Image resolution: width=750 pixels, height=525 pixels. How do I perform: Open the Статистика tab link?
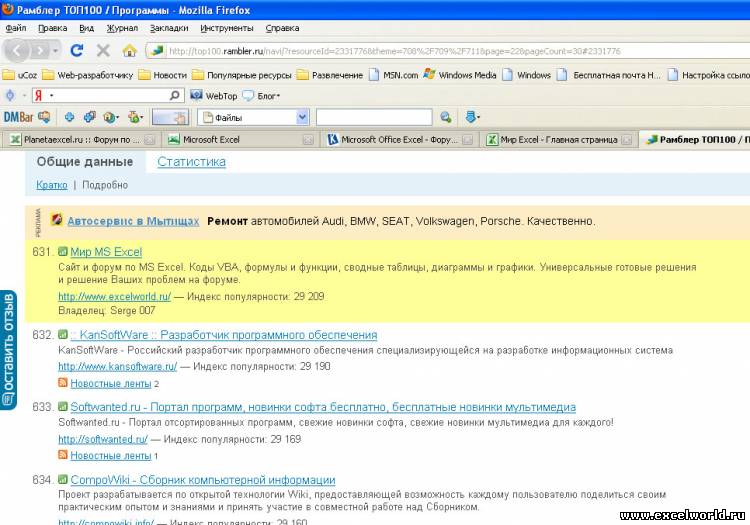coord(191,162)
